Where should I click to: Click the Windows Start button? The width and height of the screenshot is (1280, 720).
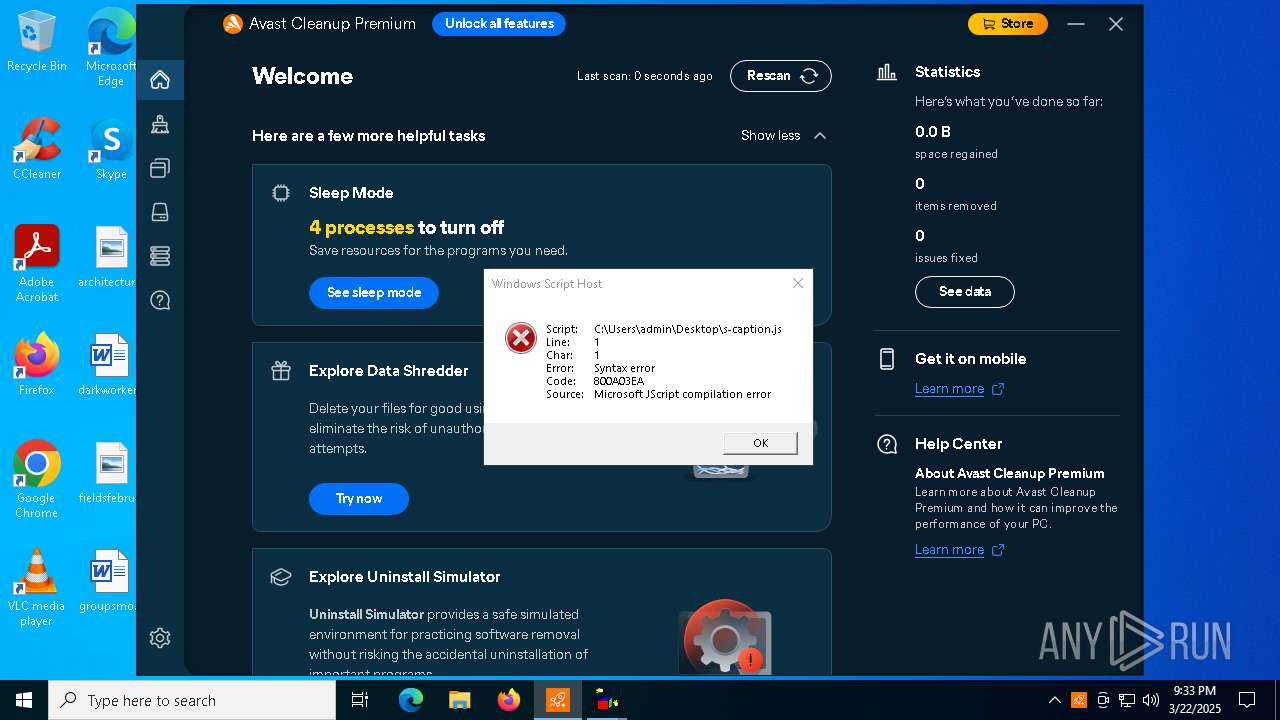(24, 700)
